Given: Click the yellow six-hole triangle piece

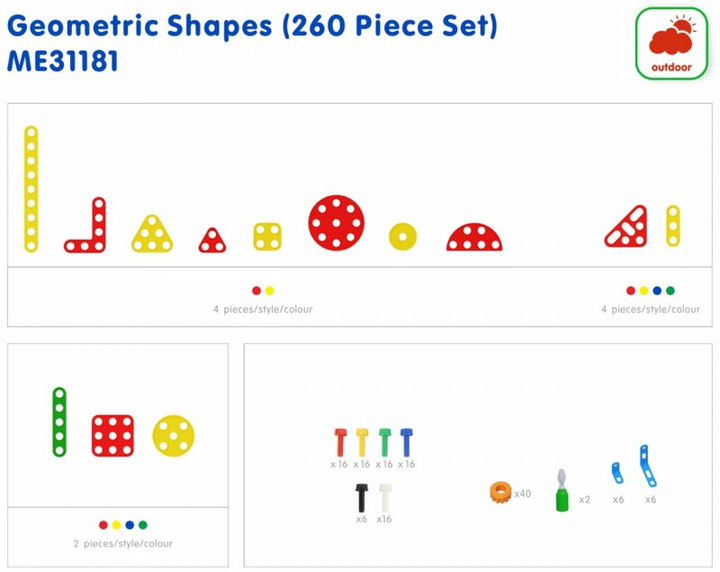Looking at the screenshot, I should [x=151, y=235].
